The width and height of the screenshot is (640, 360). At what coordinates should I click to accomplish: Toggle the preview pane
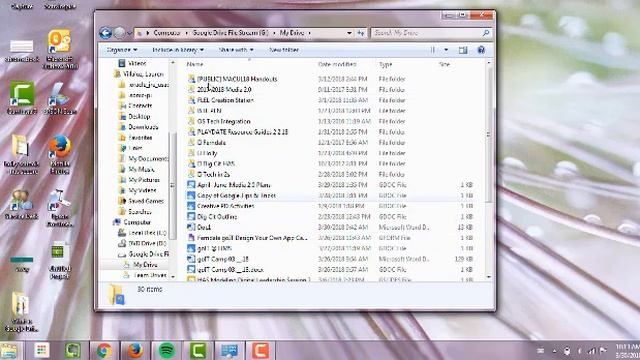pyautogui.click(x=463, y=50)
